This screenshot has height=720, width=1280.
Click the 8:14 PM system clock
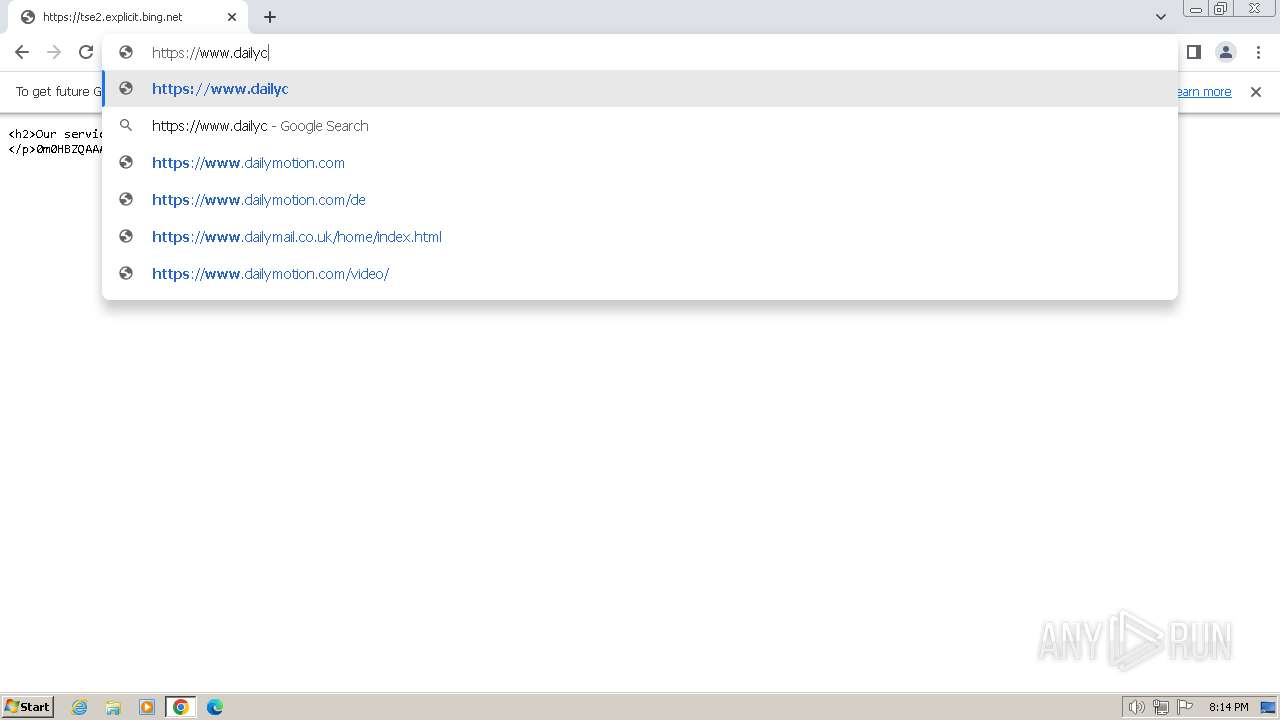(x=1228, y=707)
